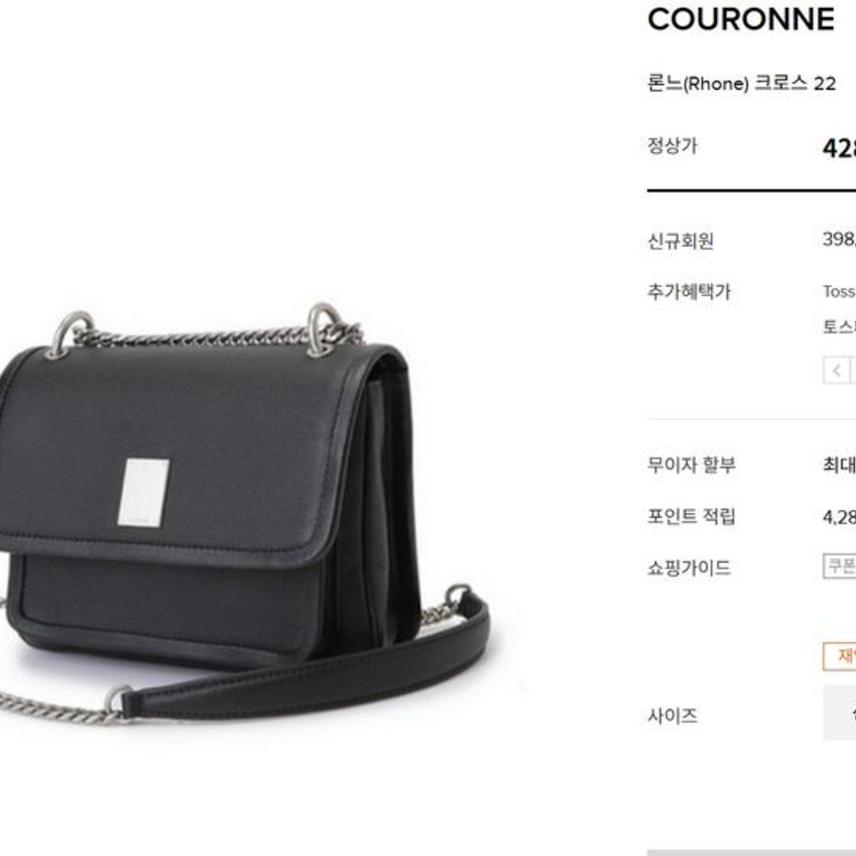Click the 4,28 points value

[840, 517]
